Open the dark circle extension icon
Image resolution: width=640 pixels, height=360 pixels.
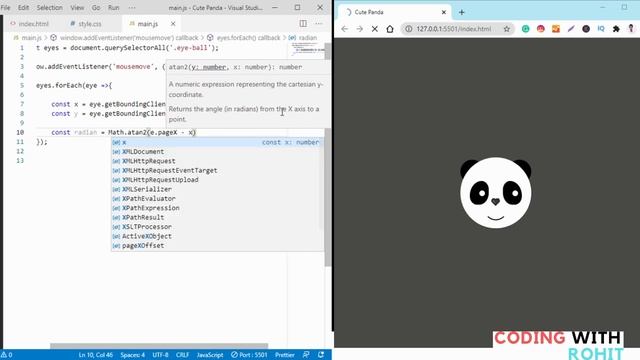point(586,29)
